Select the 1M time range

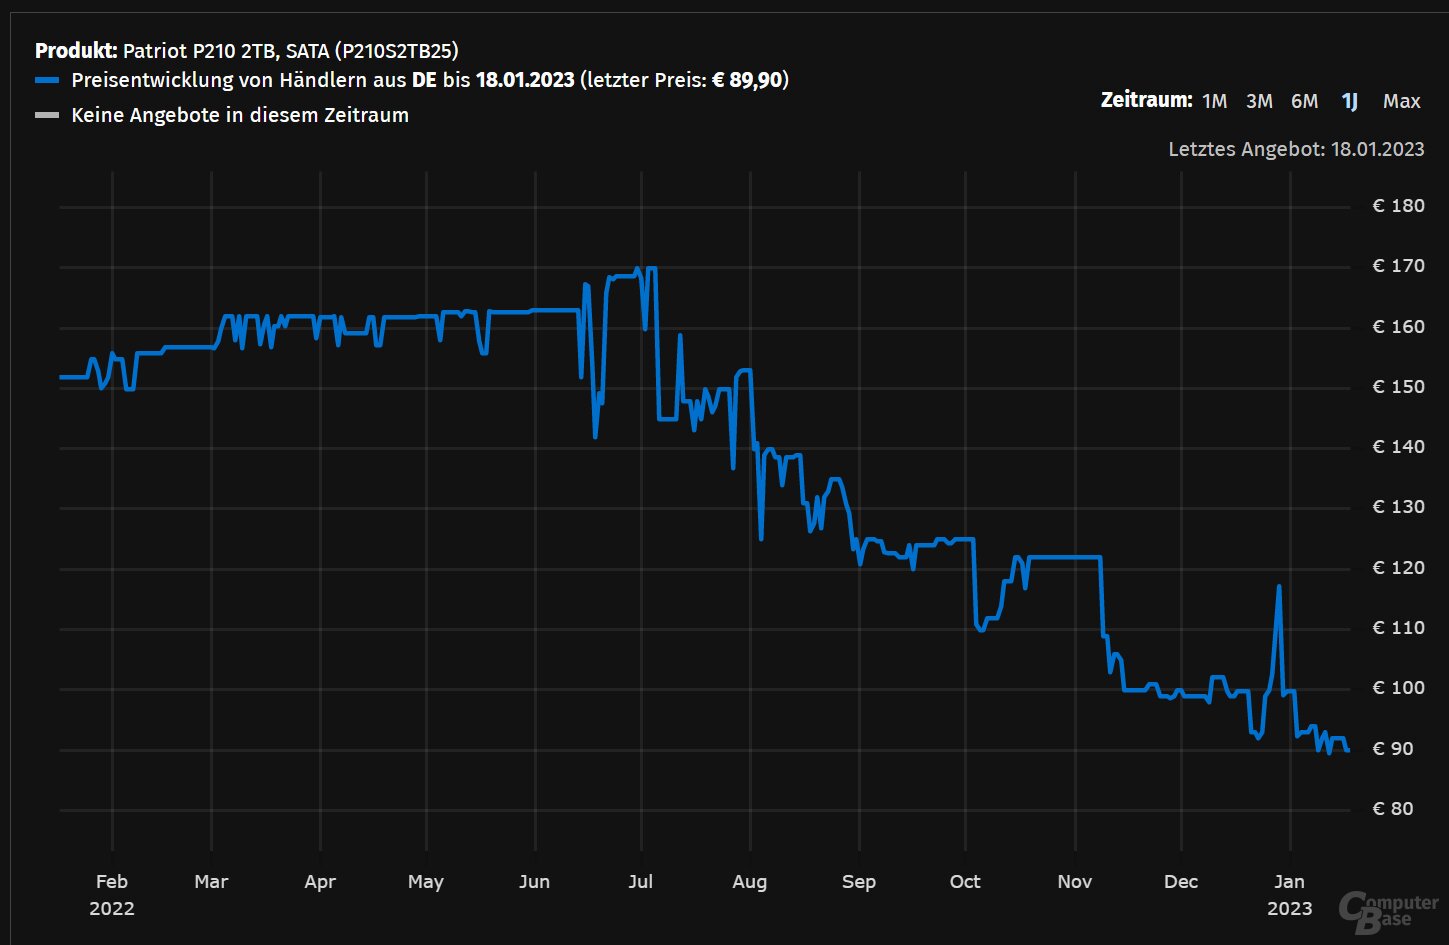click(1214, 101)
